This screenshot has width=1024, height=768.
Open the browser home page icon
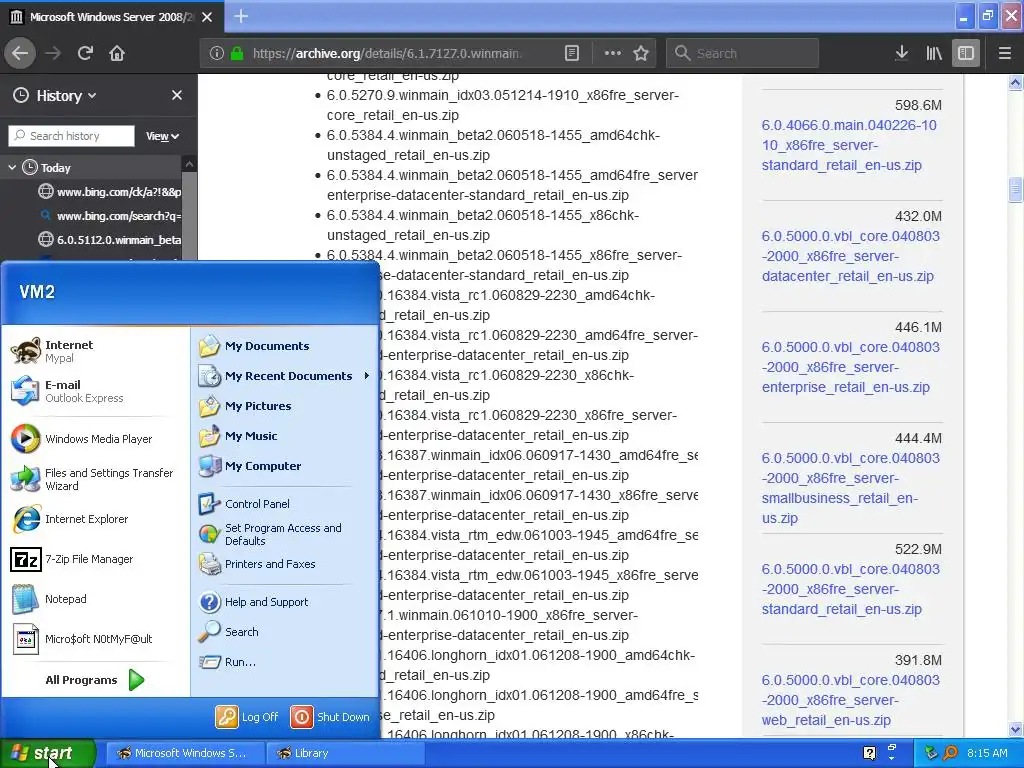pyautogui.click(x=117, y=54)
